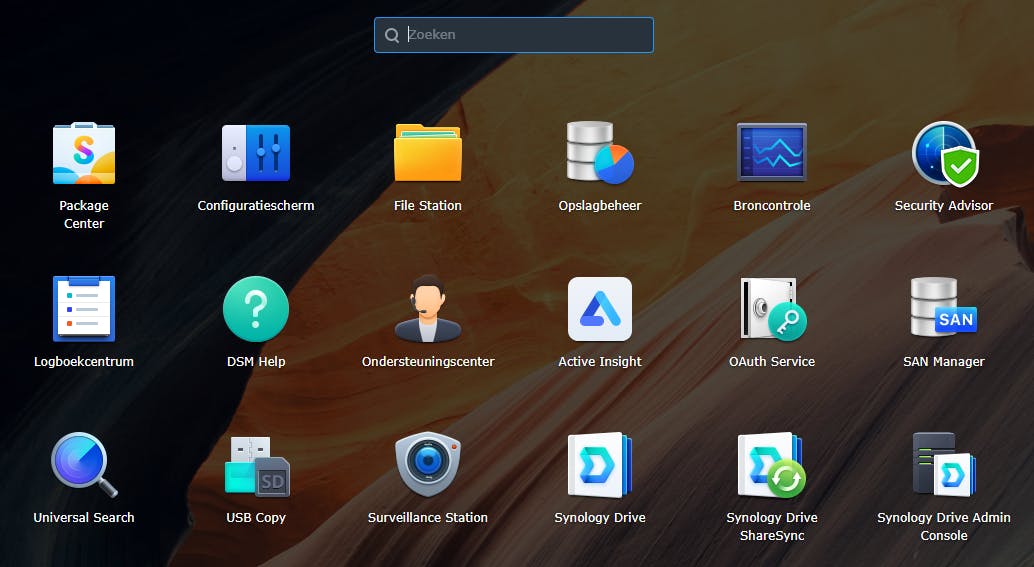Click the Zoeken search field
The height and width of the screenshot is (567, 1034).
click(x=514, y=35)
